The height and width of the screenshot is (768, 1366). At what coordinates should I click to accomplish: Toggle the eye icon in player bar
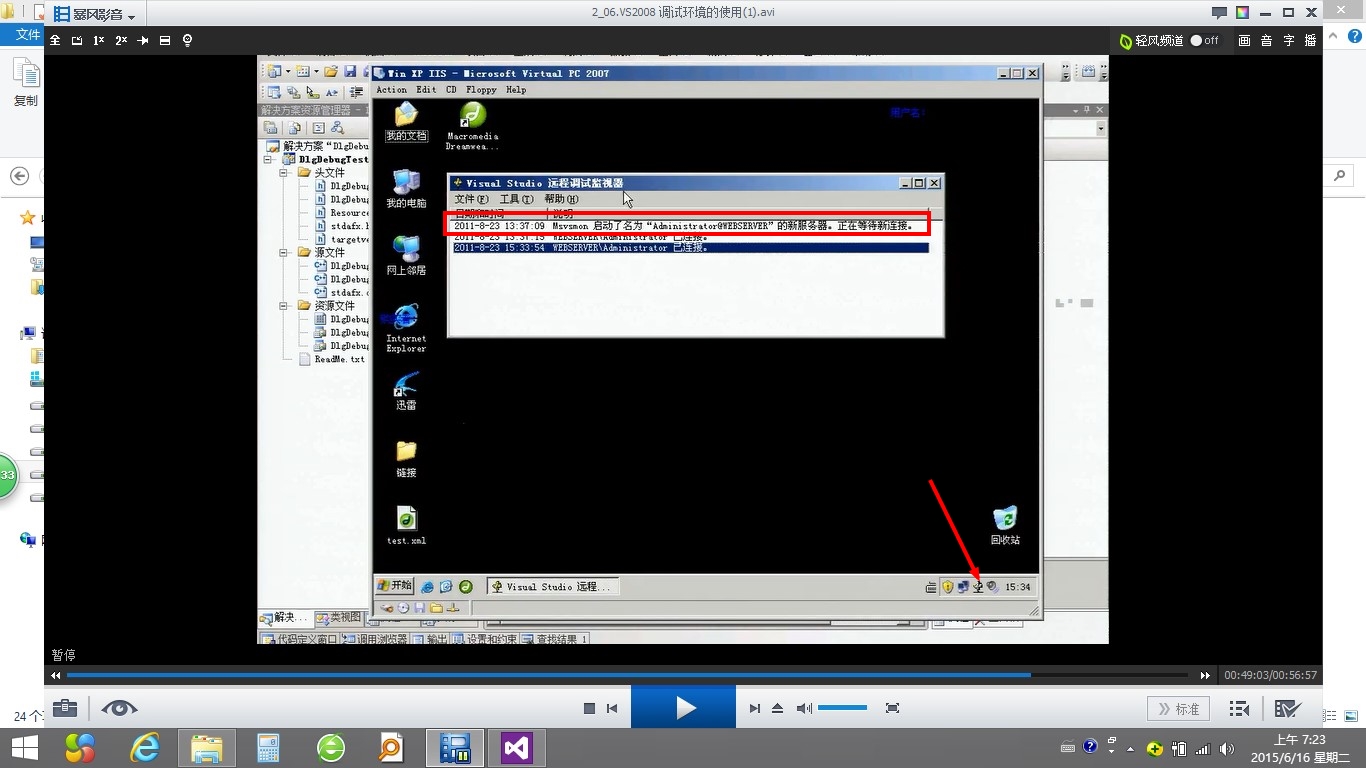(x=120, y=708)
